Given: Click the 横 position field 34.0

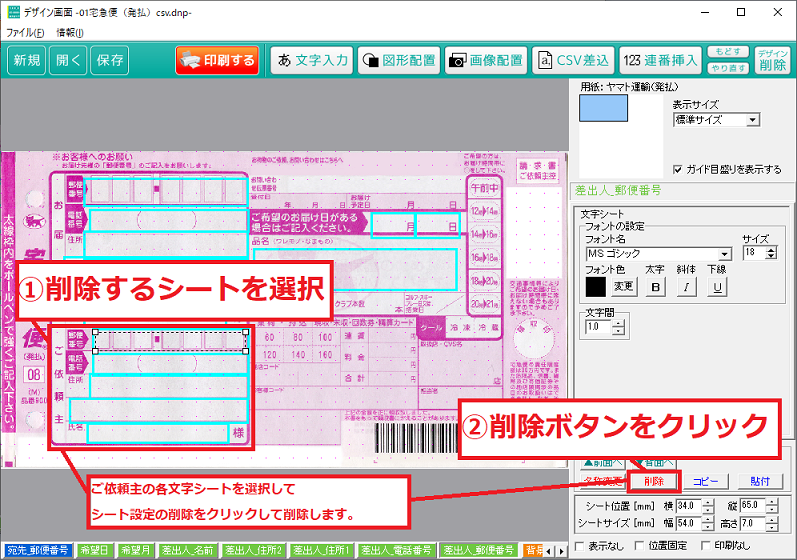Looking at the screenshot, I should 689,506.
